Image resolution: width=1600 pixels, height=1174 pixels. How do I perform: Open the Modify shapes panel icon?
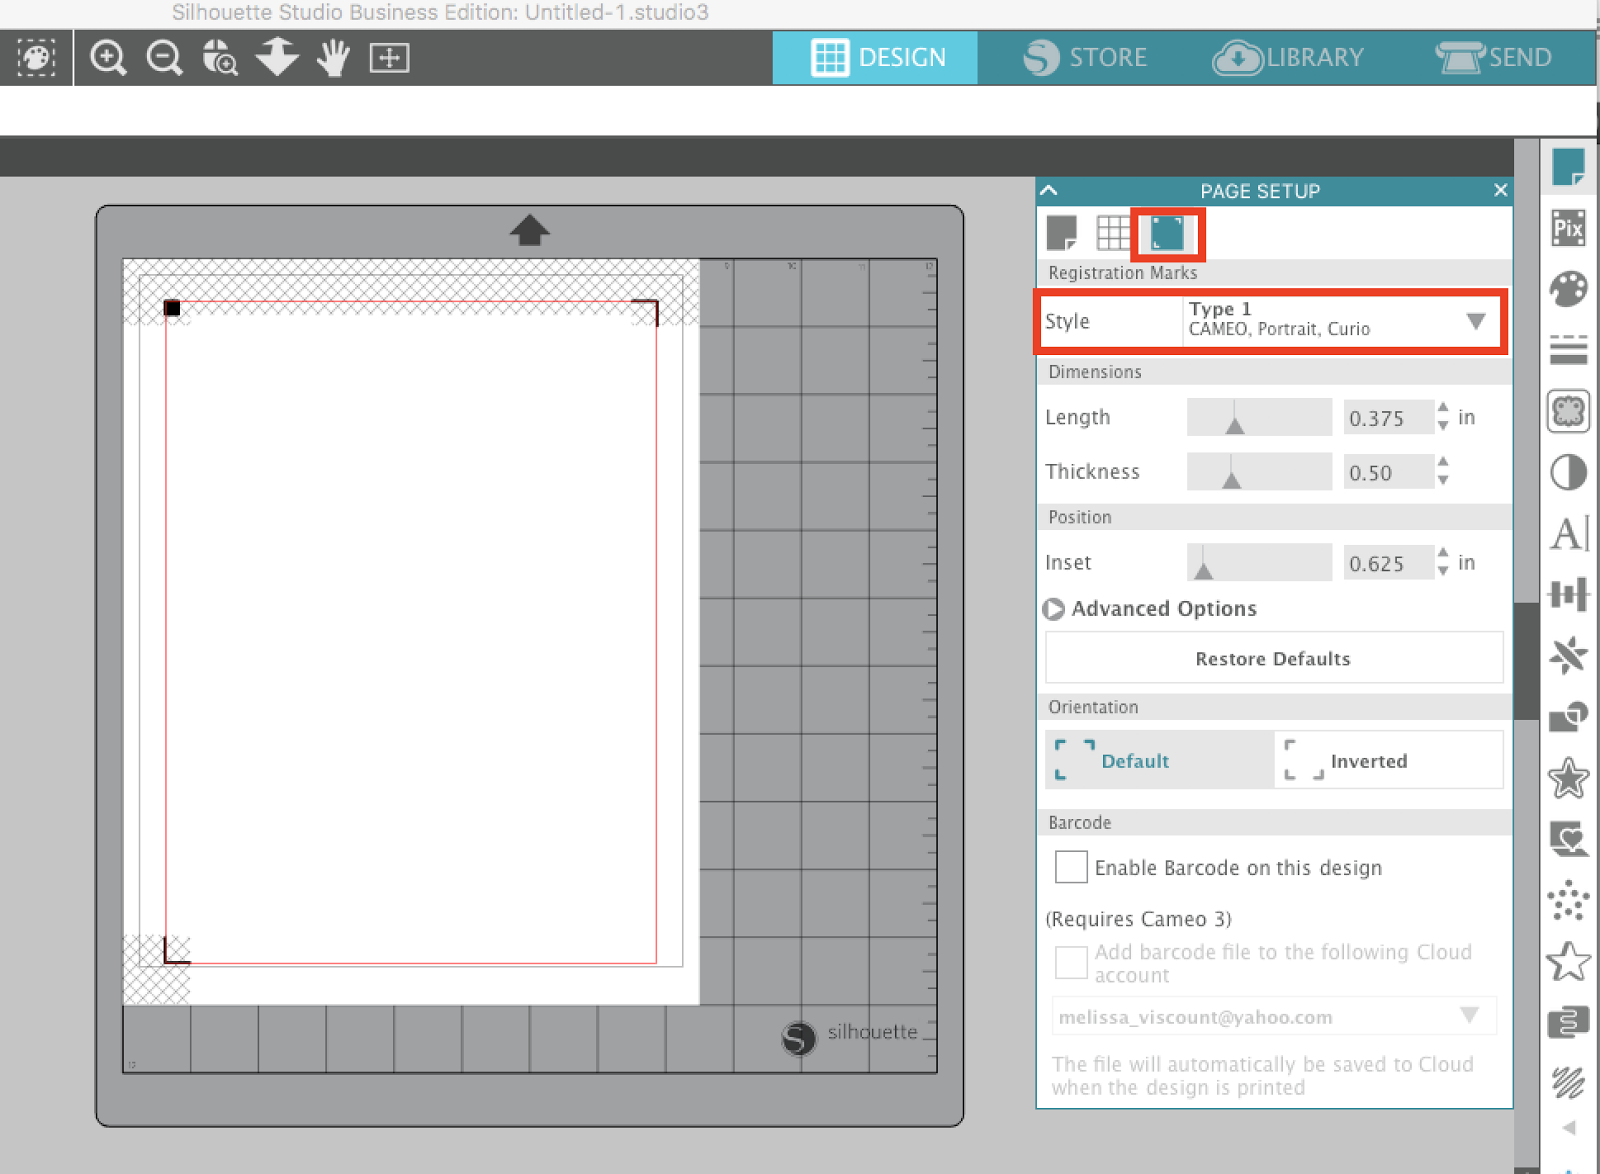click(x=1568, y=717)
